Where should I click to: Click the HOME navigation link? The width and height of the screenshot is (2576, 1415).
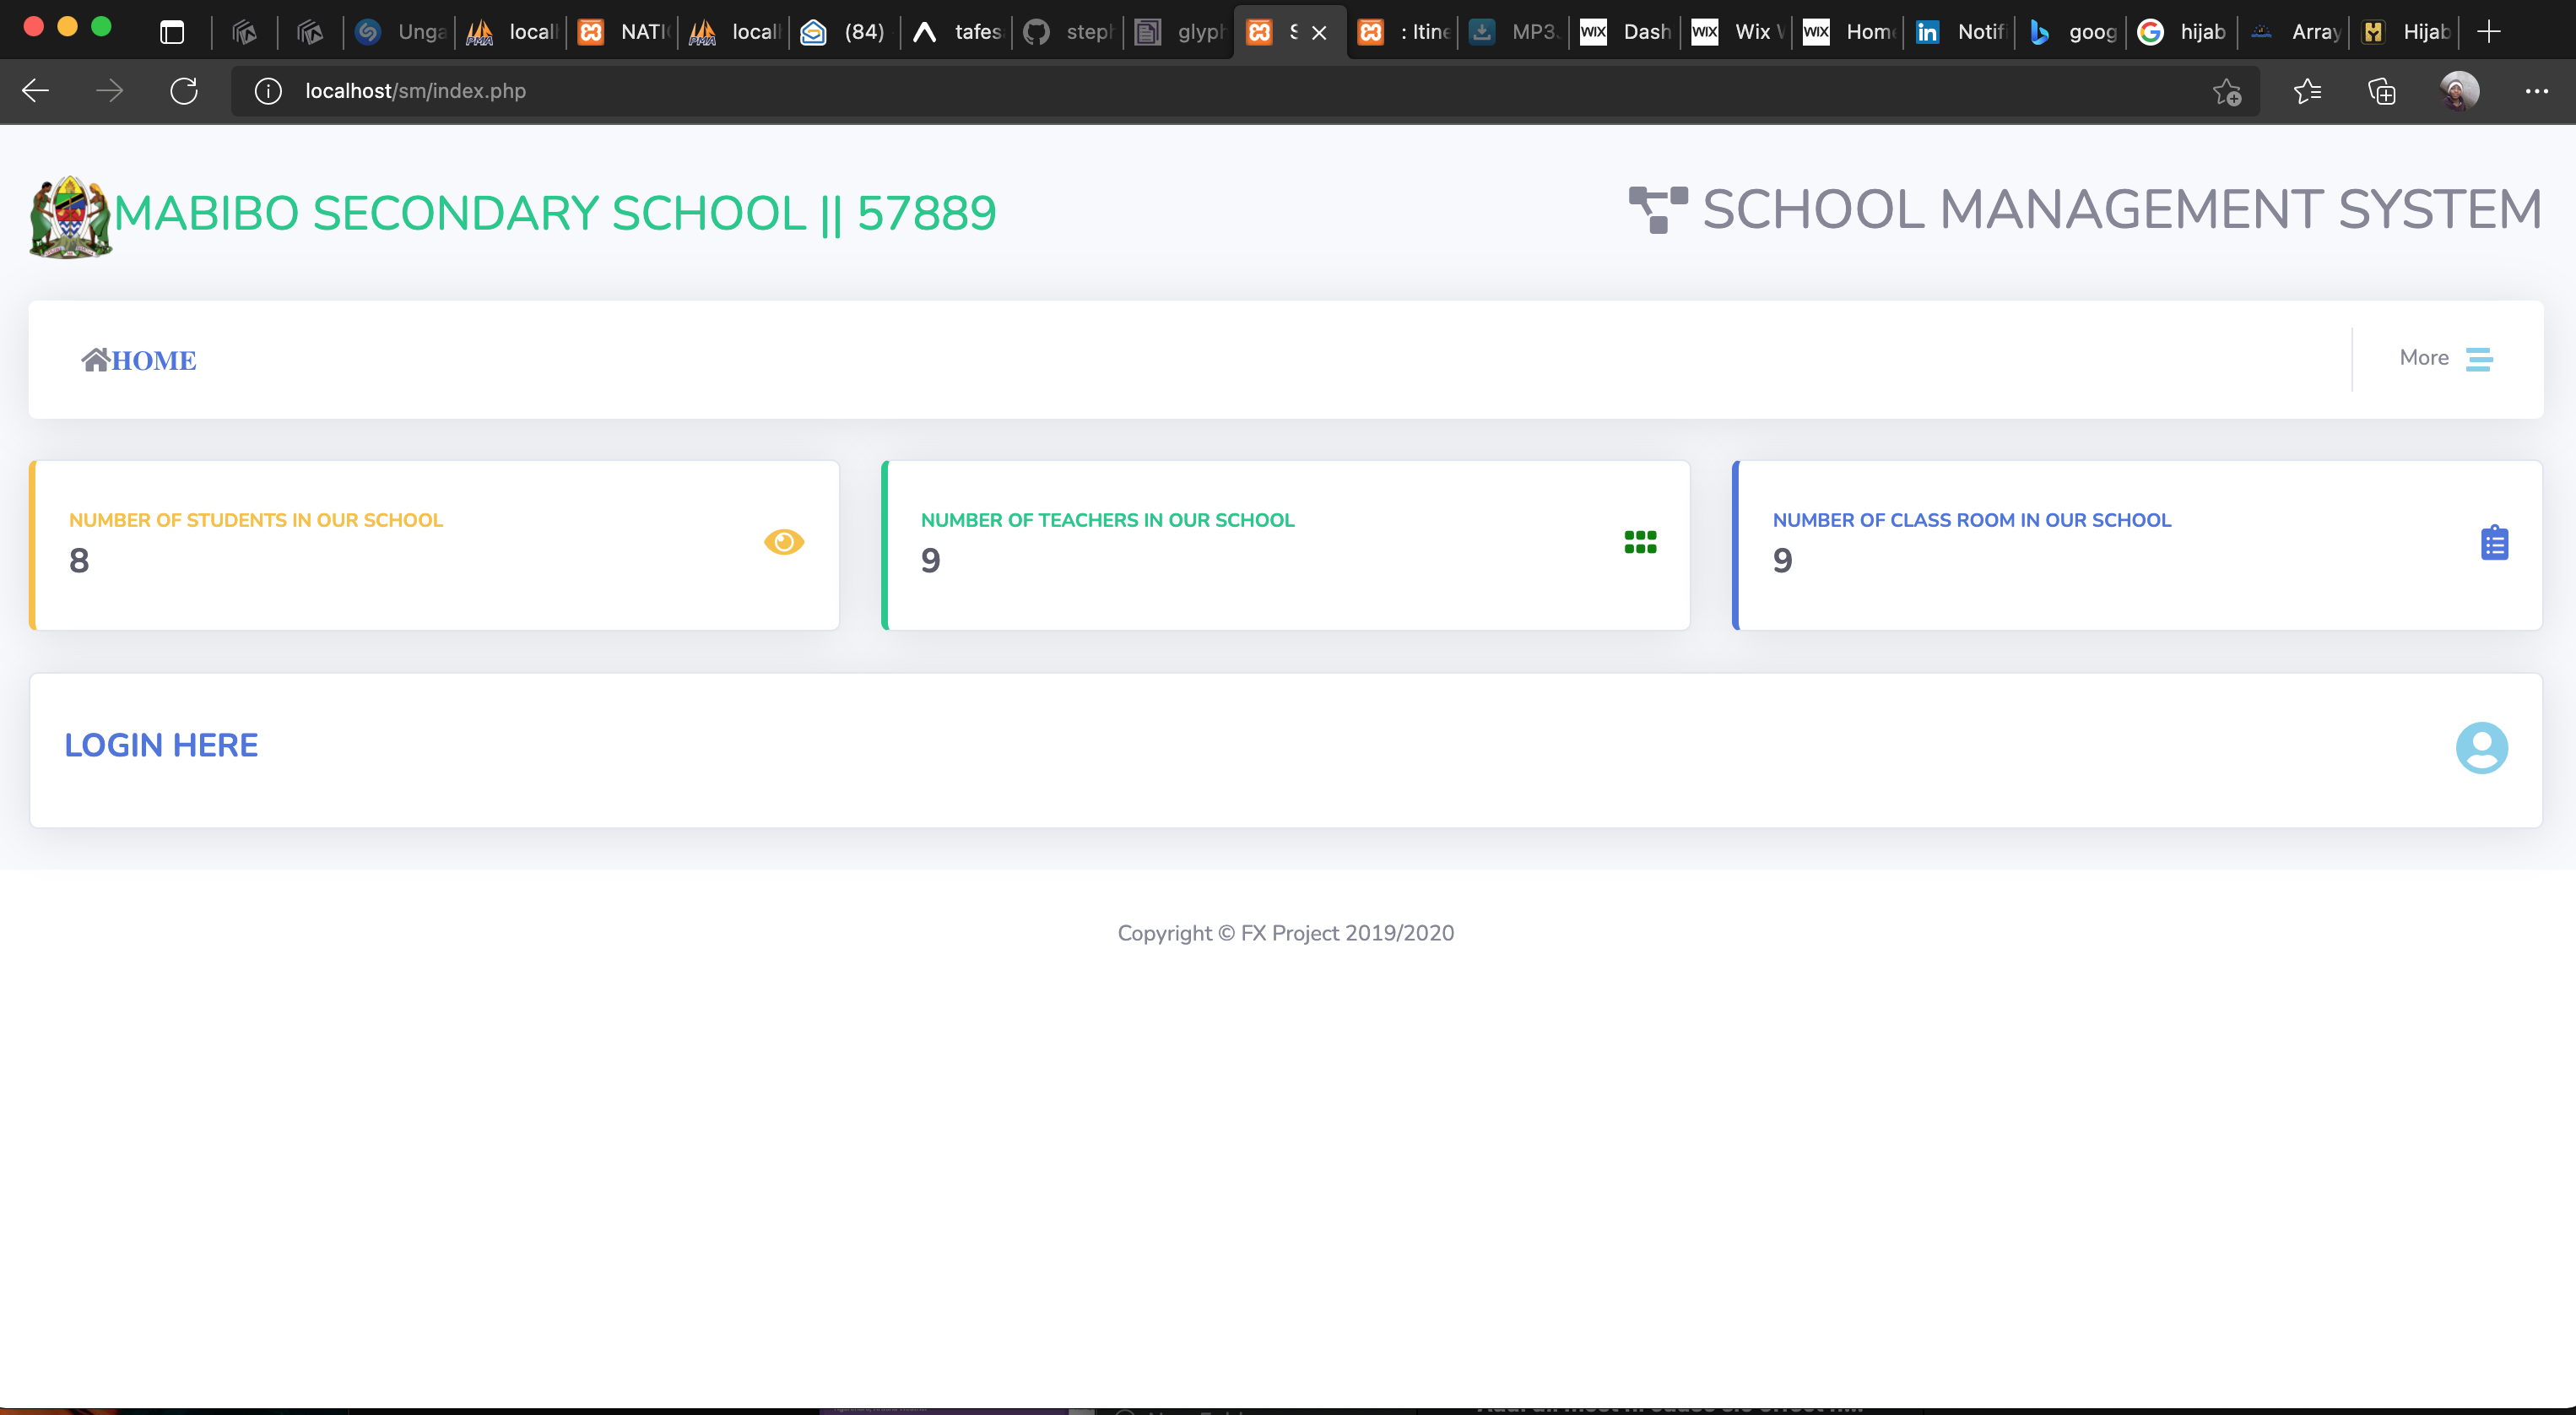139,360
